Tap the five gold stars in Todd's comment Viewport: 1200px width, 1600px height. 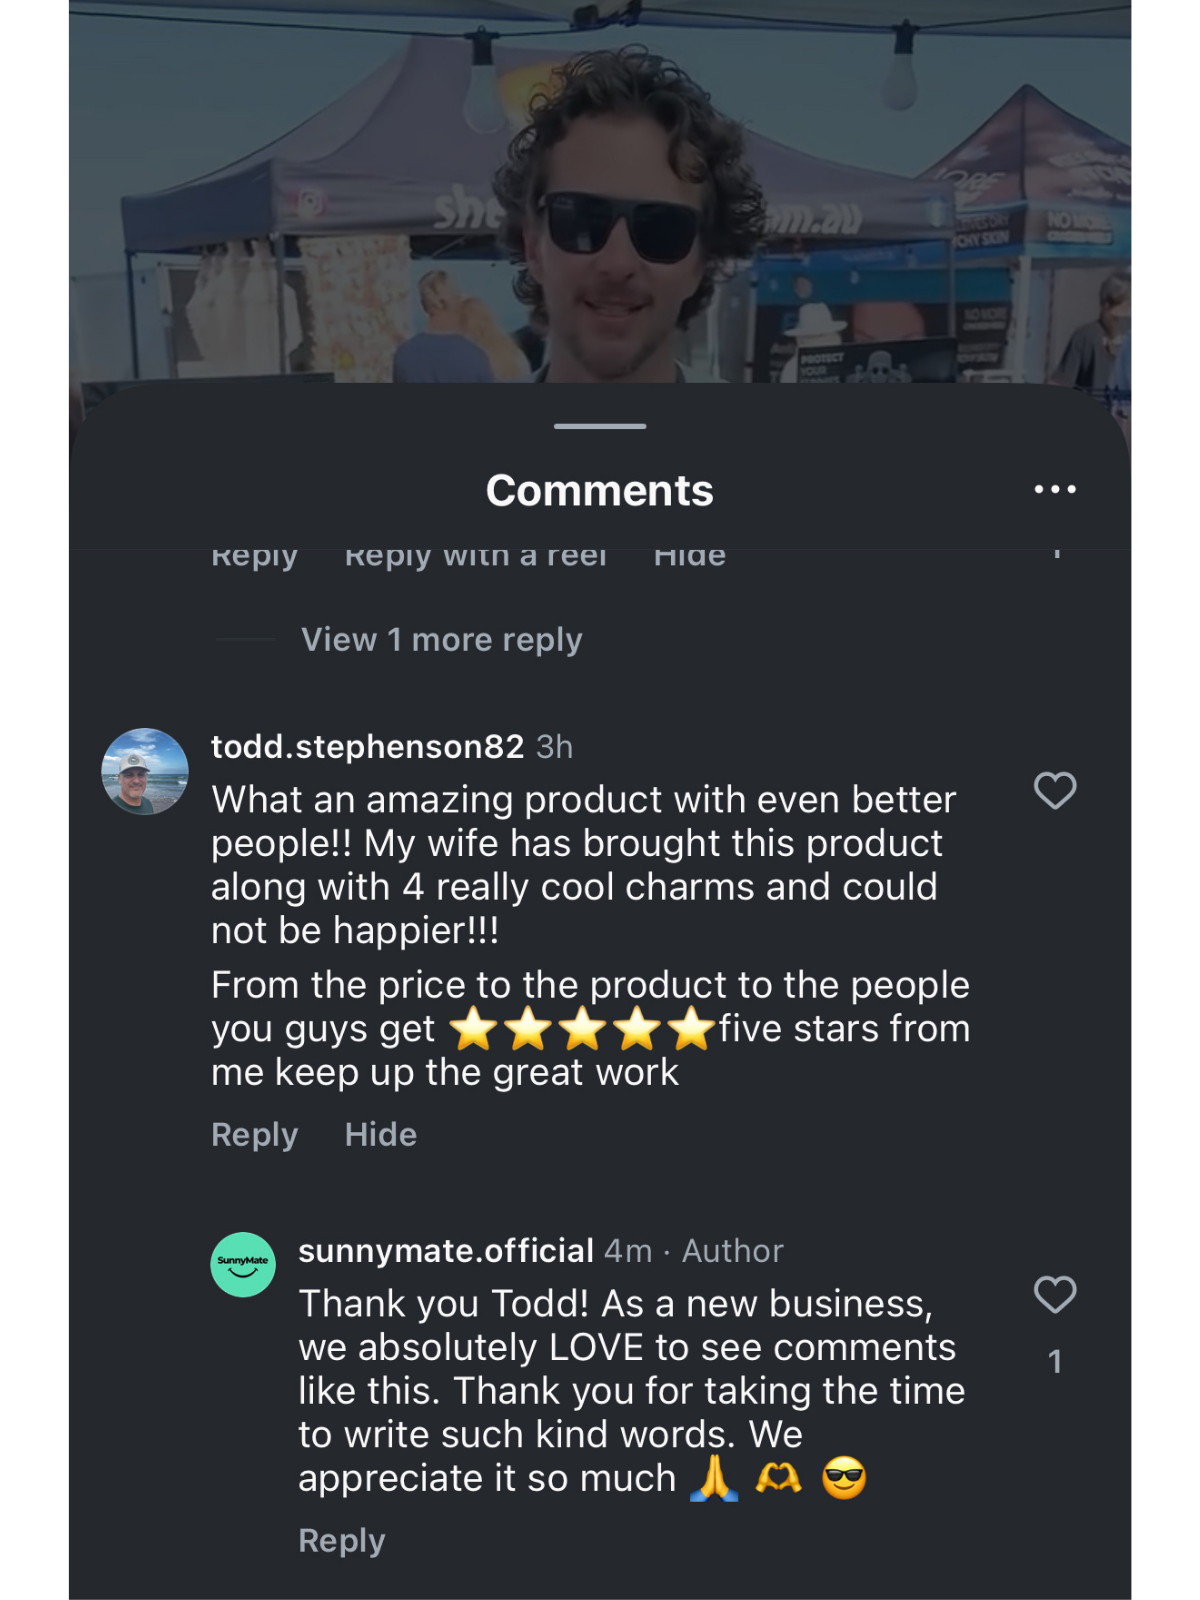click(582, 1030)
